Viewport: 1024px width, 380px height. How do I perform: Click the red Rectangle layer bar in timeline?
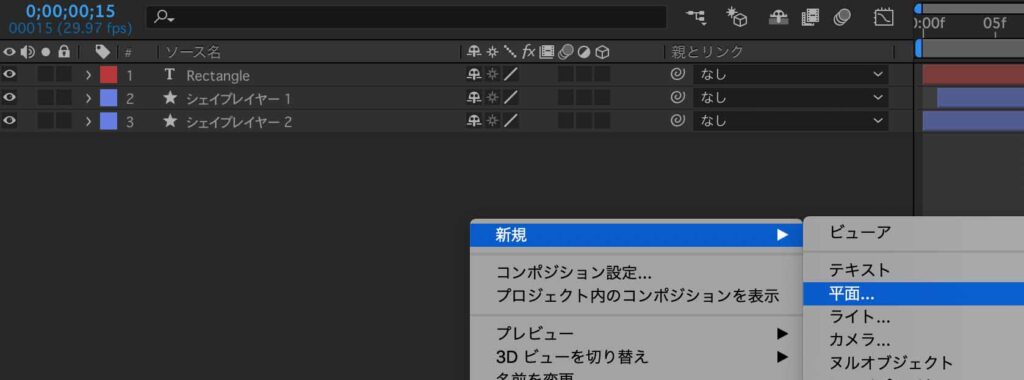pyautogui.click(x=973, y=74)
